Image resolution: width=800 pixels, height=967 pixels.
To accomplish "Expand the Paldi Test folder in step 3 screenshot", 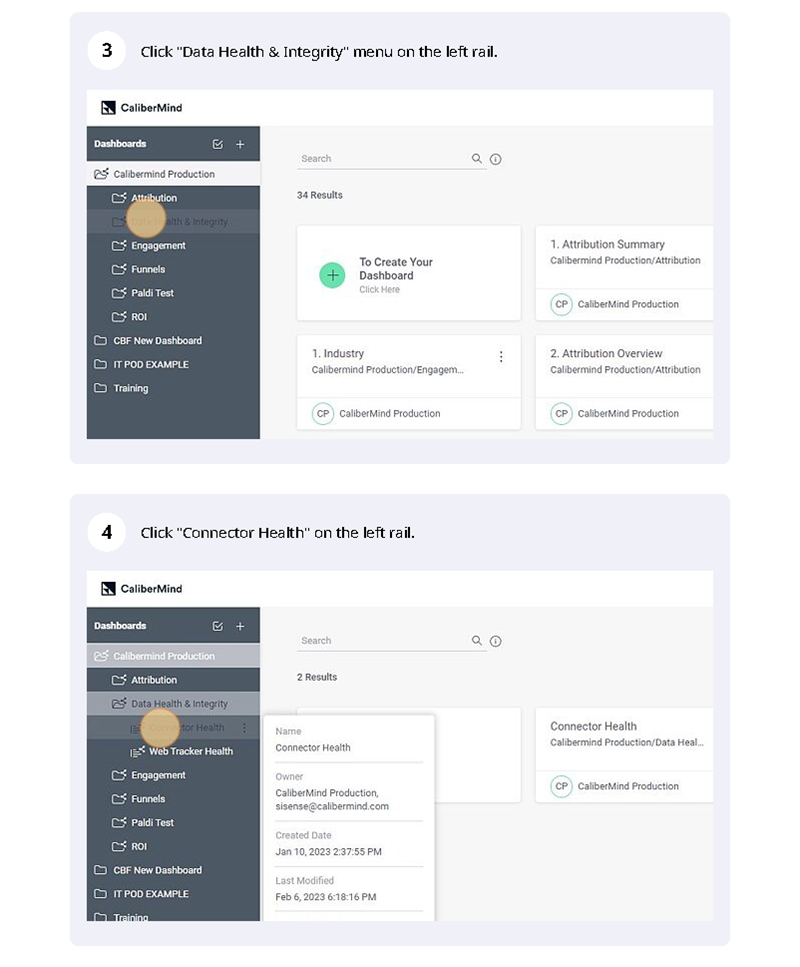I will 173,293.
